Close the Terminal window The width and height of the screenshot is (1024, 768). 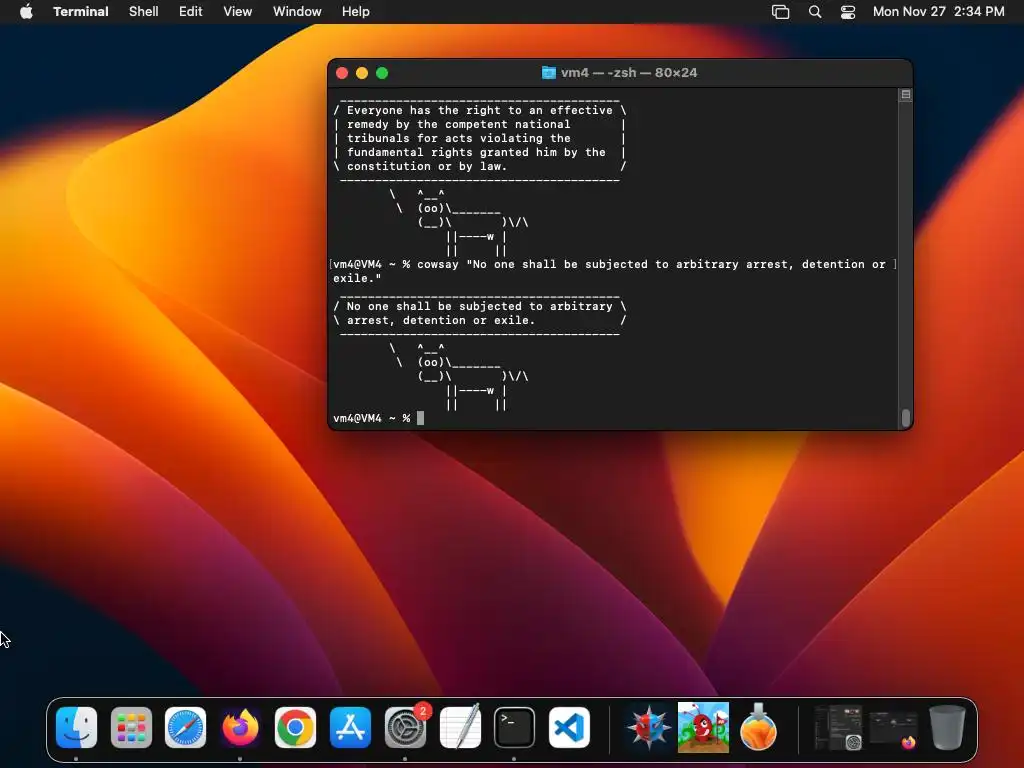pyautogui.click(x=342, y=73)
